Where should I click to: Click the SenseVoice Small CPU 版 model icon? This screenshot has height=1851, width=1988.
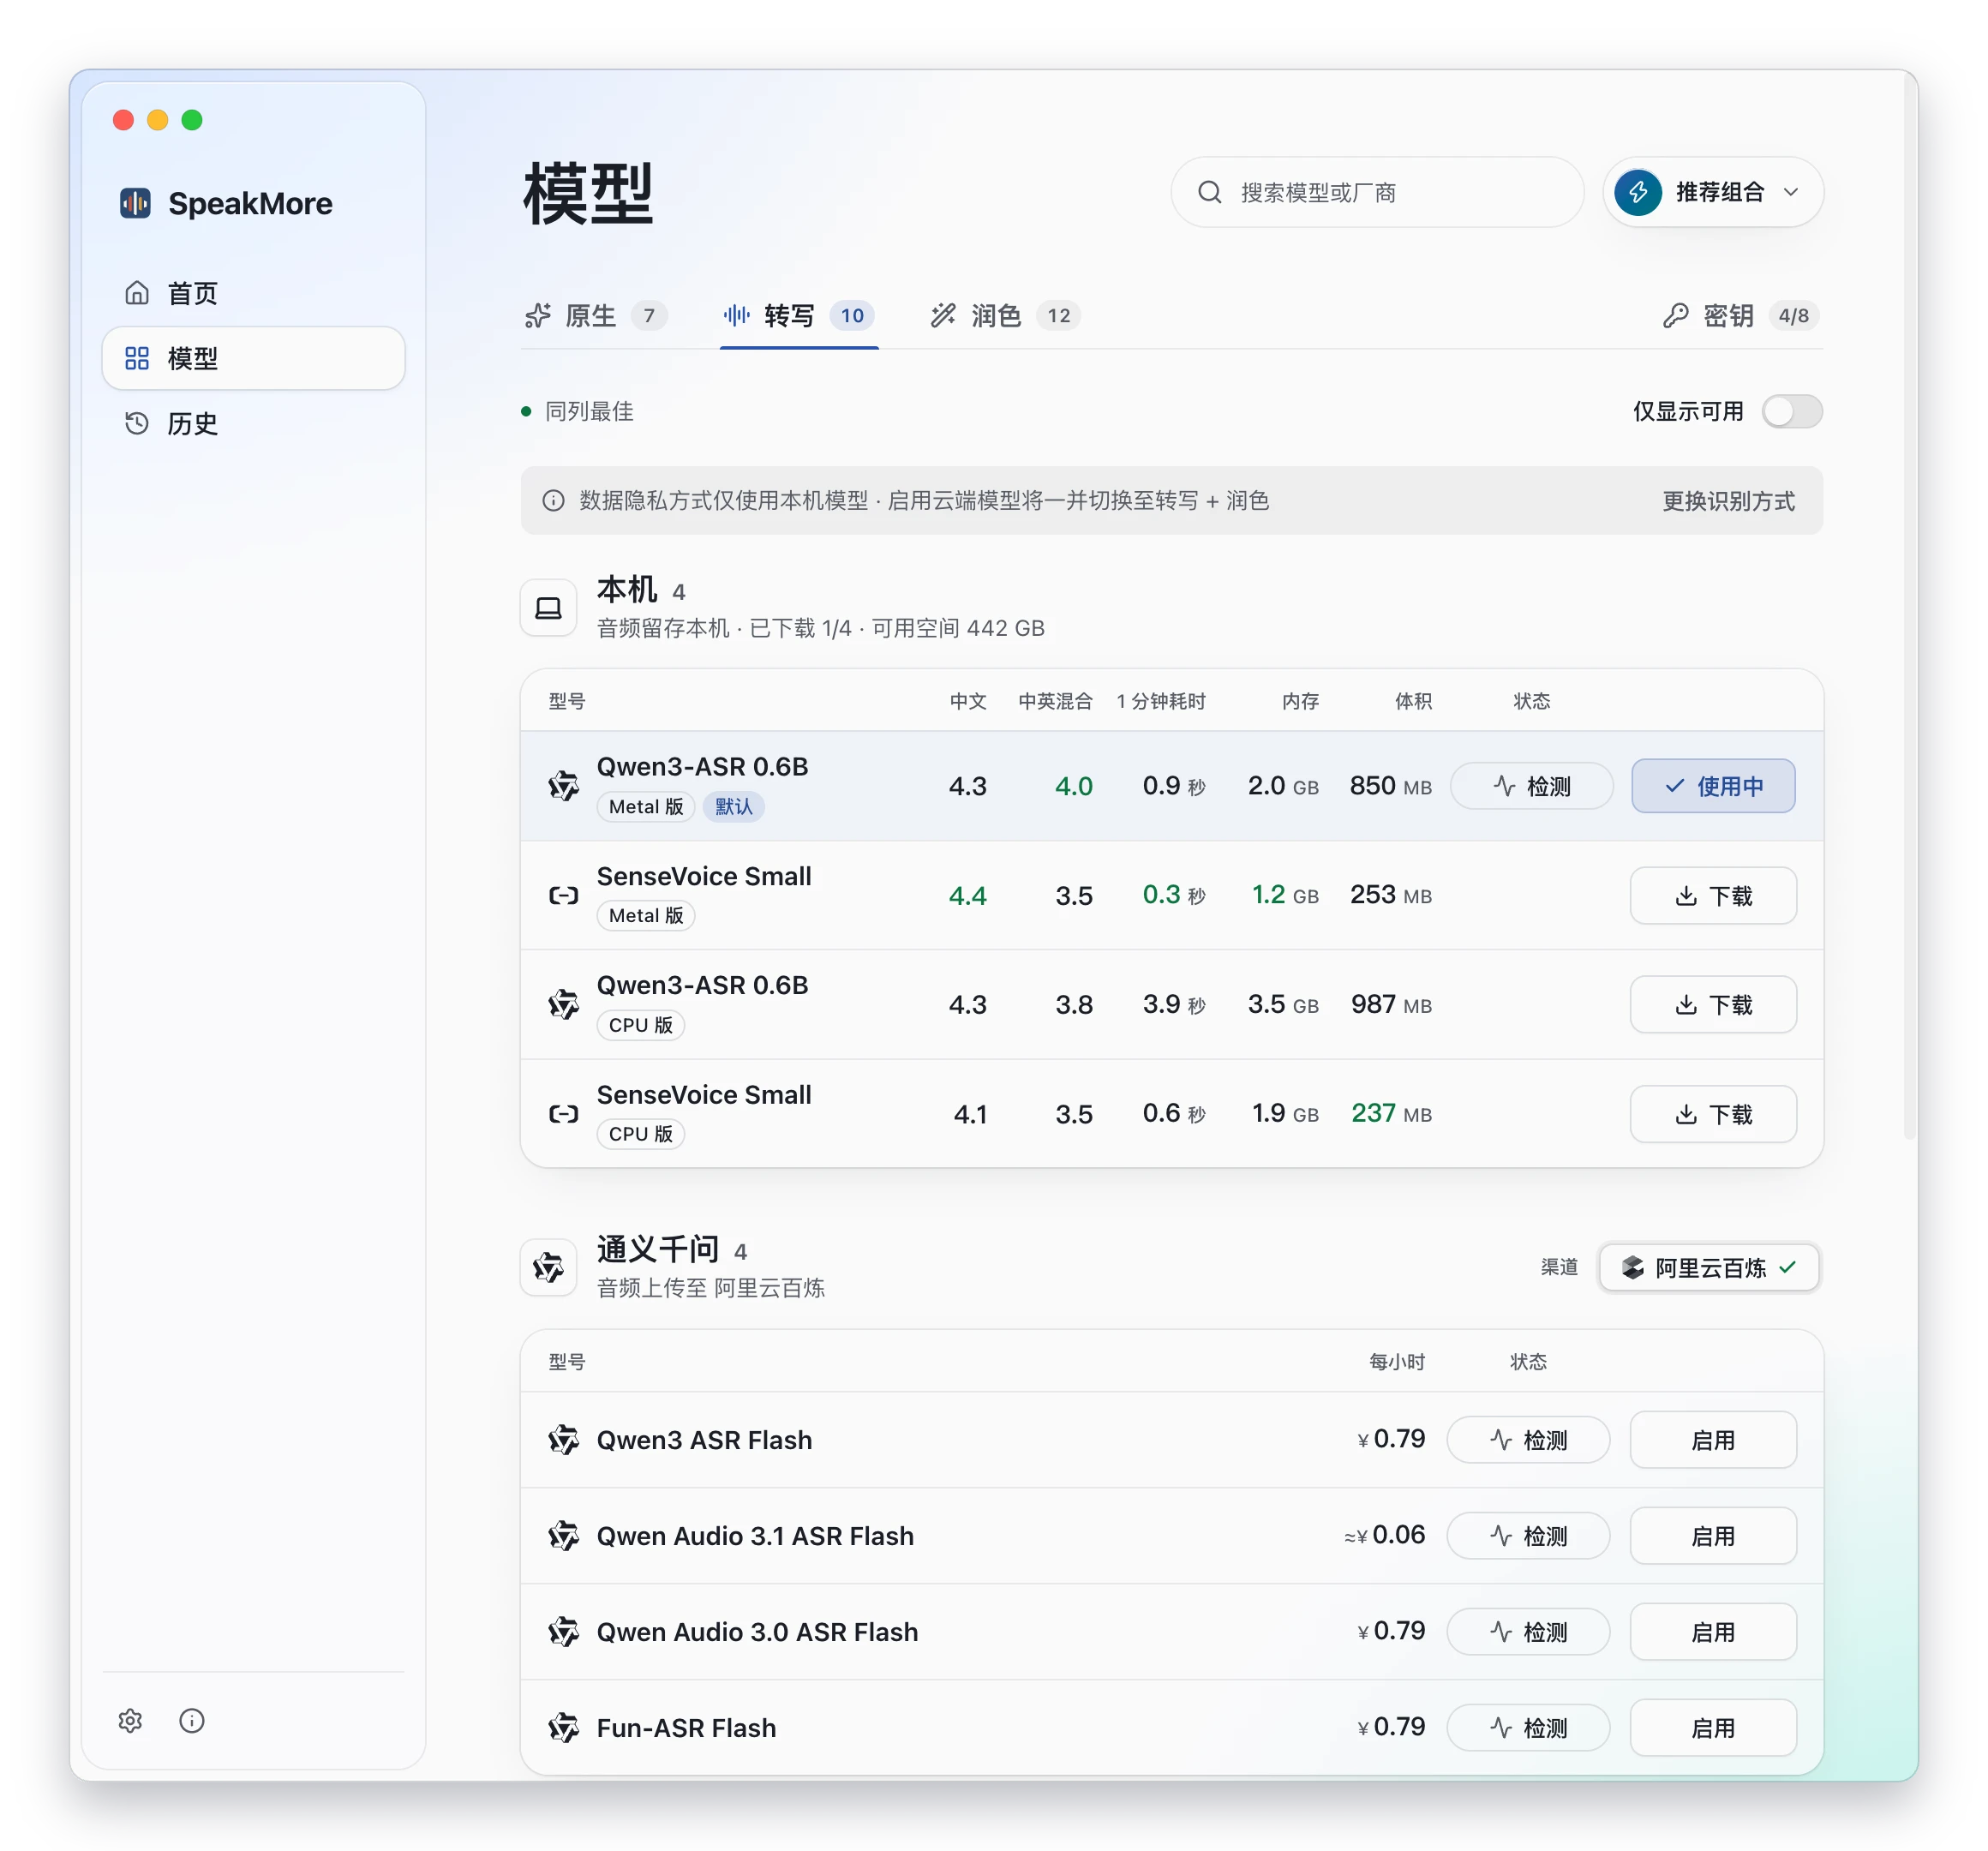(564, 1113)
